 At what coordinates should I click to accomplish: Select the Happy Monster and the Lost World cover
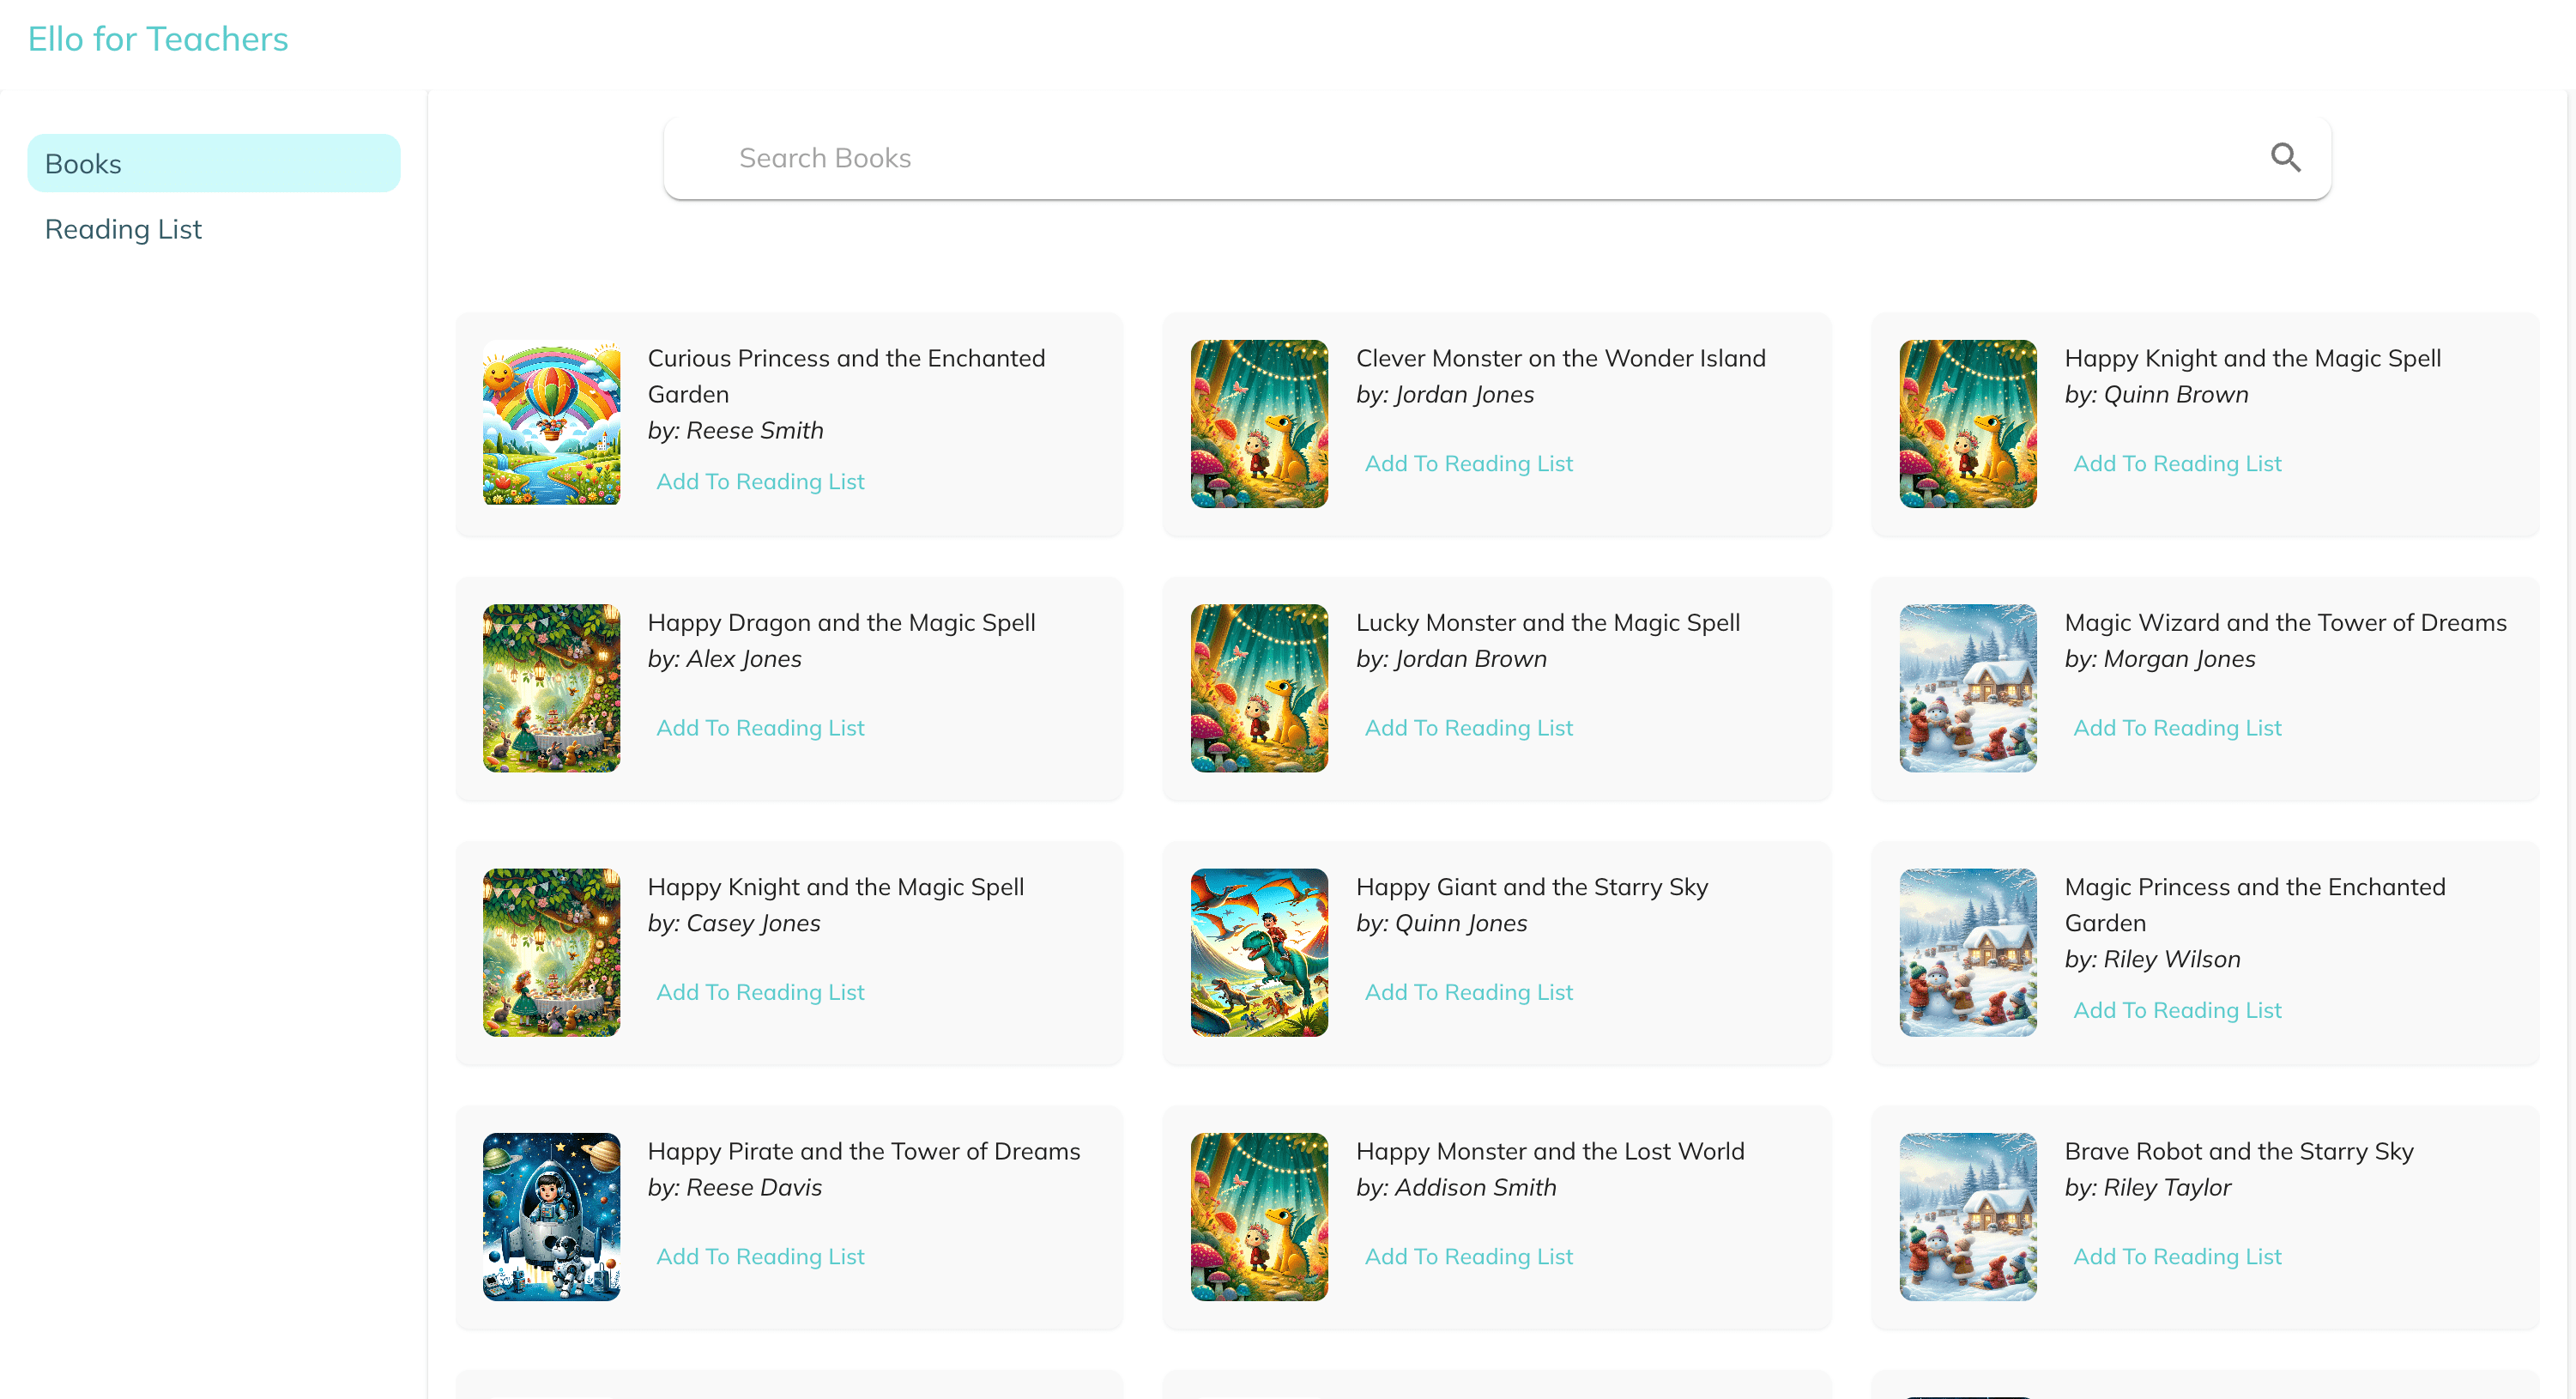tap(1258, 1215)
